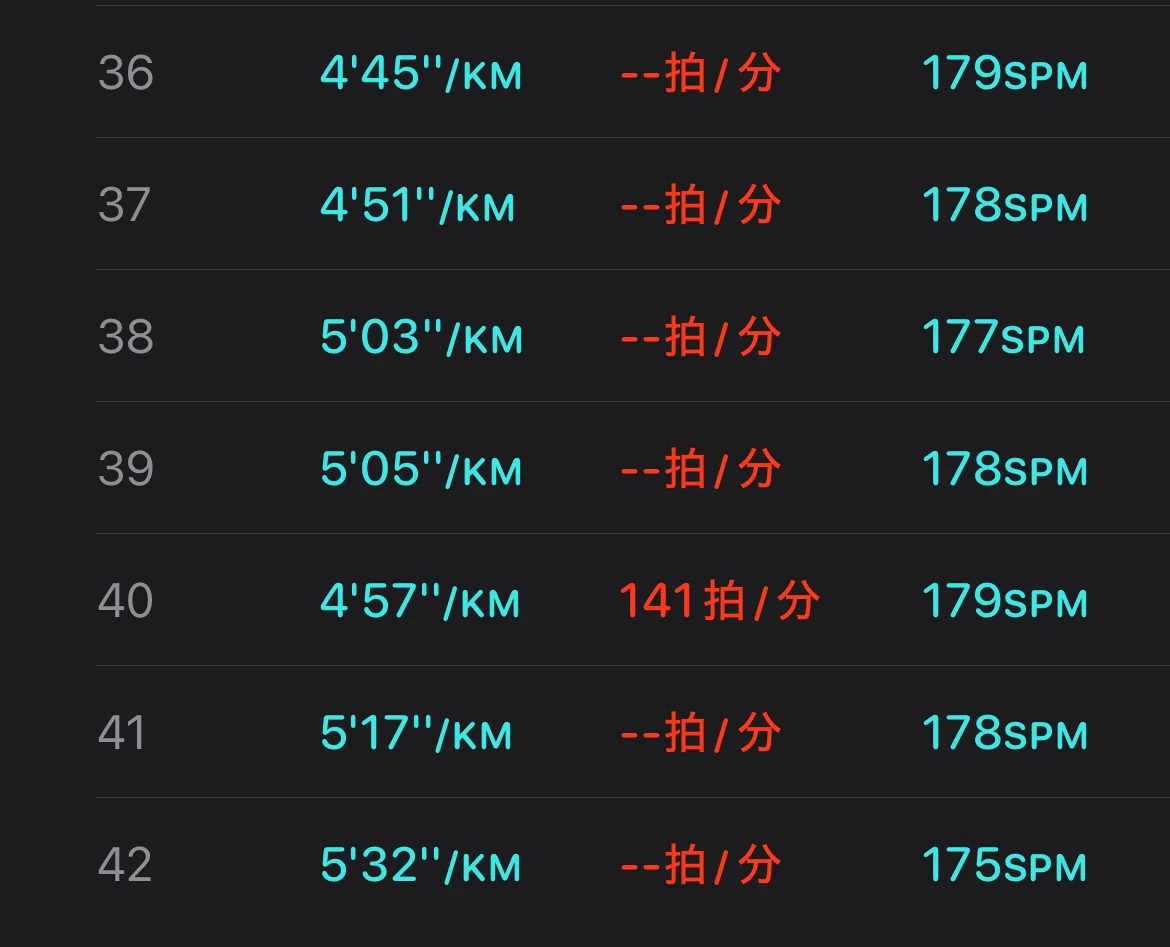Click the 5'05"/KM pace value
Viewport: 1170px width, 947px height.
(x=421, y=469)
